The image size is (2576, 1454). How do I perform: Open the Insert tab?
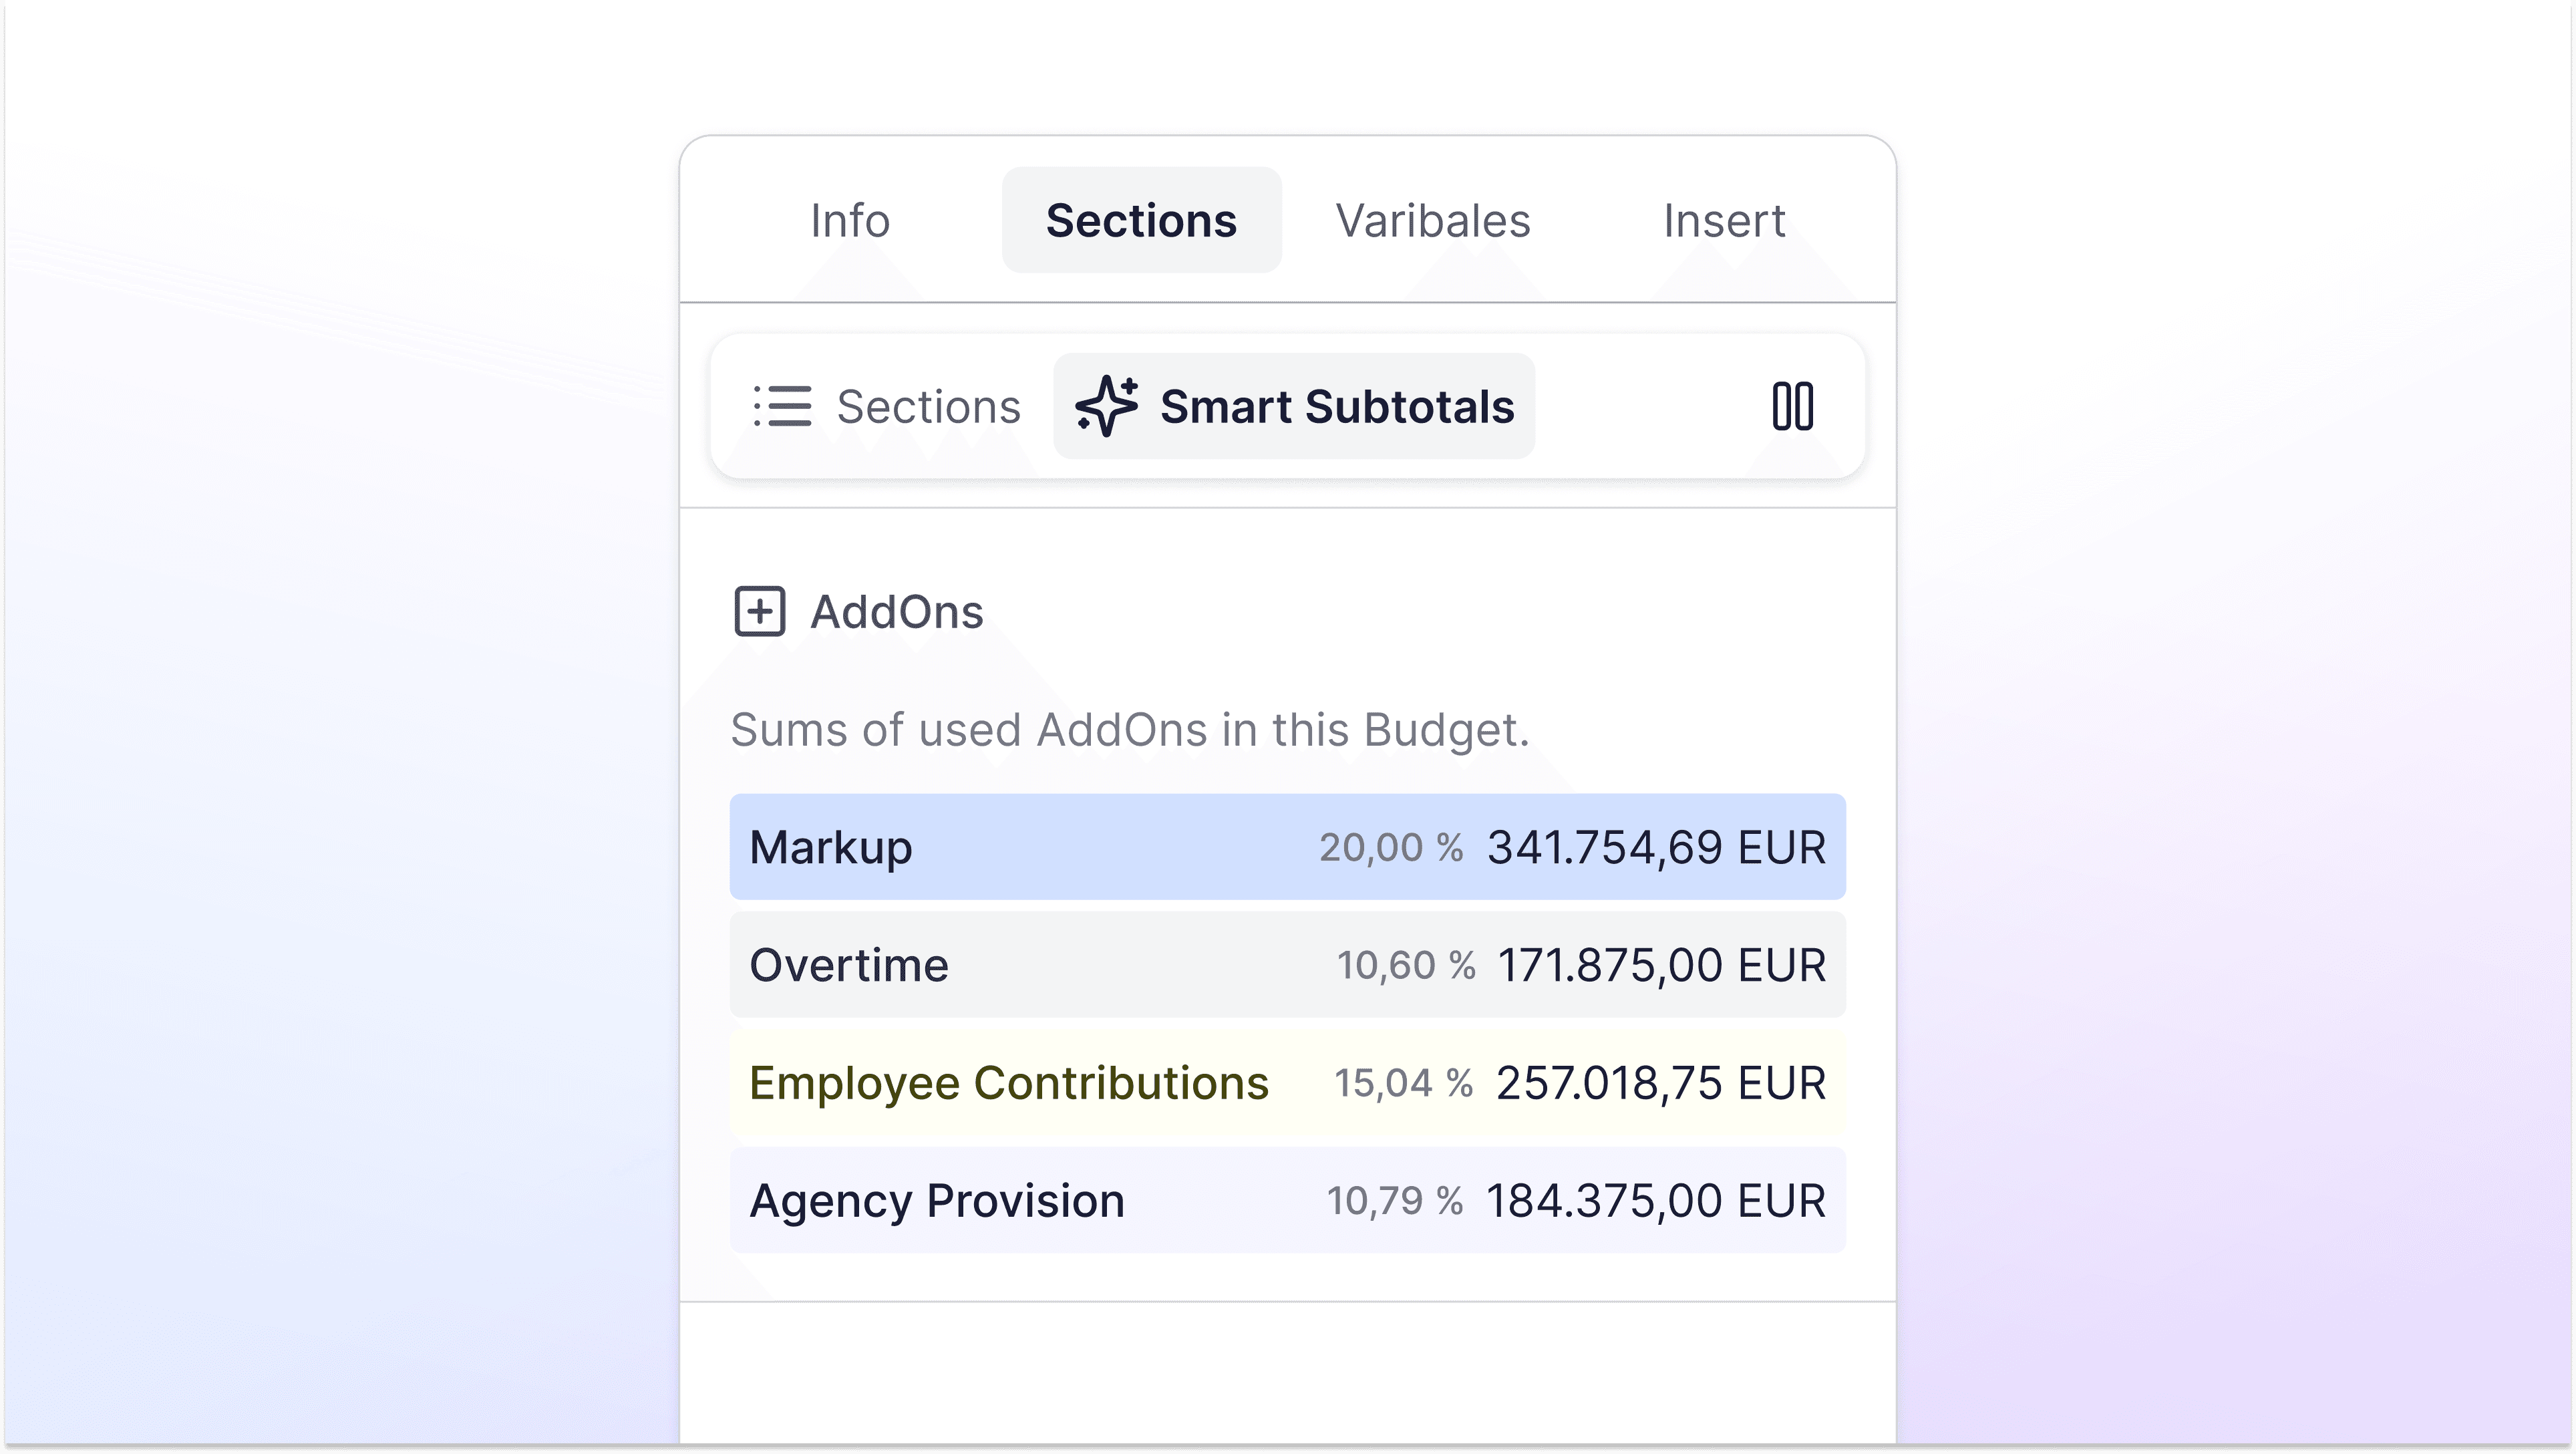(1723, 220)
